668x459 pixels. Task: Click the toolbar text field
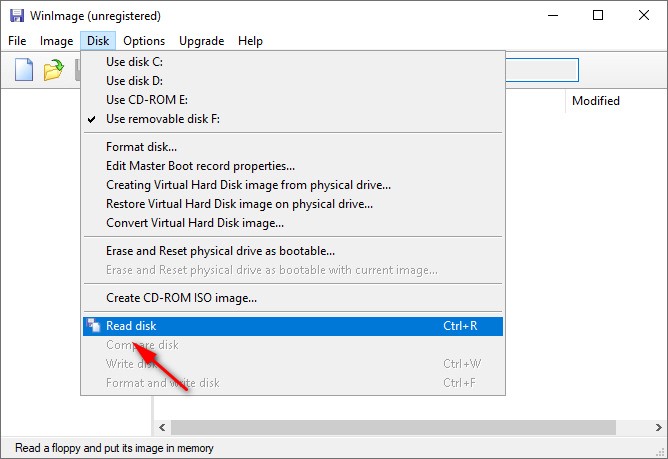(x=542, y=70)
